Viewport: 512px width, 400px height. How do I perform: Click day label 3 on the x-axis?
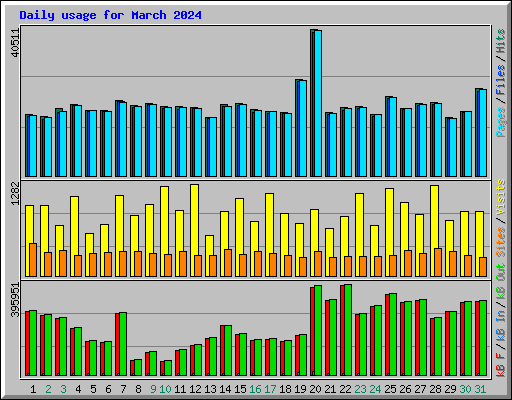point(63,389)
